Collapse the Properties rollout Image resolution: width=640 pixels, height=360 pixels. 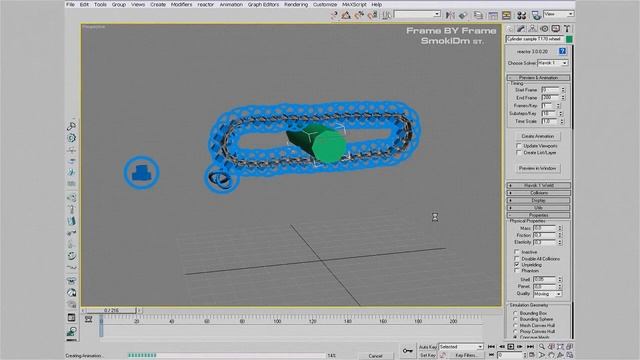coord(539,216)
